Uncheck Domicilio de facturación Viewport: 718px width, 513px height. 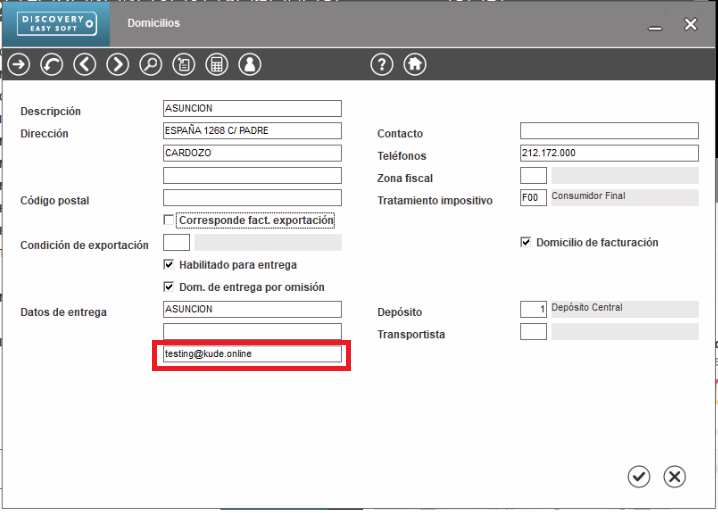[x=526, y=242]
